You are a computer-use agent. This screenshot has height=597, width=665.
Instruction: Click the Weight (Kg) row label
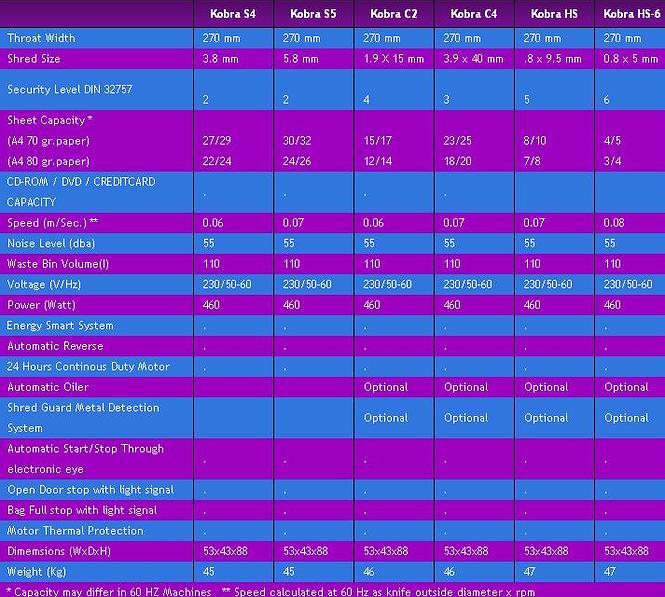(x=36, y=571)
